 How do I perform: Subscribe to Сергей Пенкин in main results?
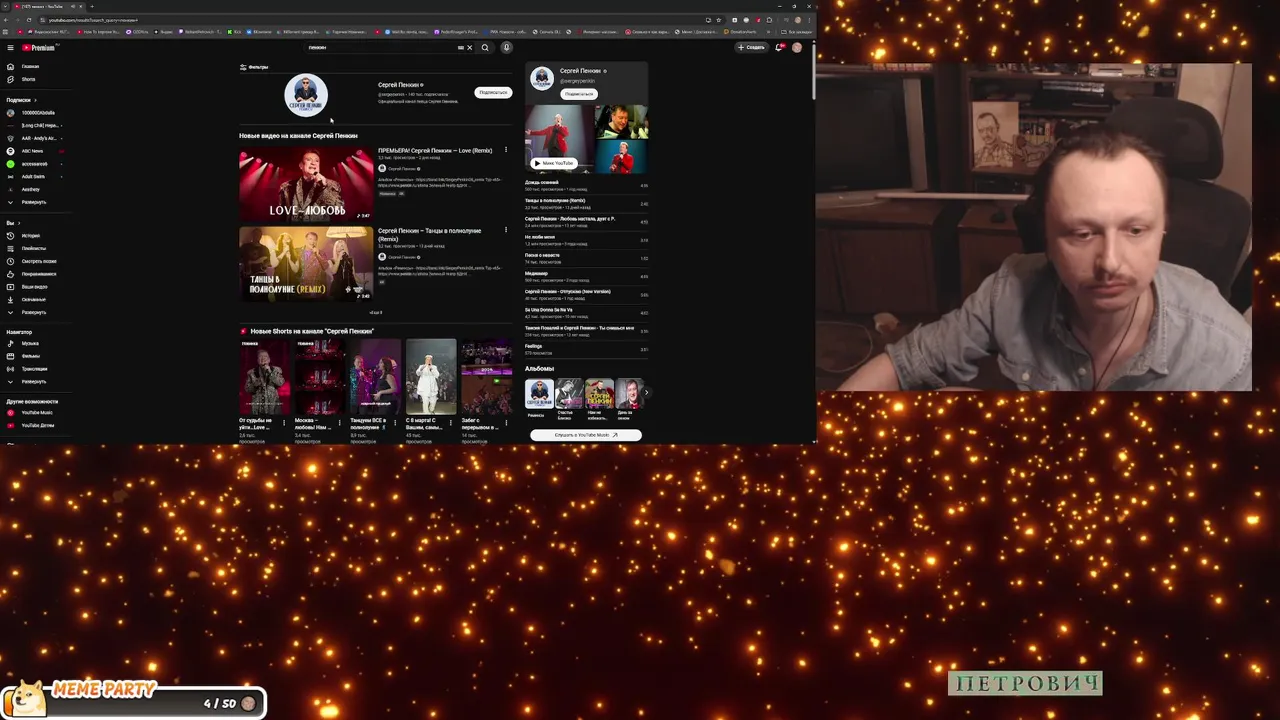point(493,92)
